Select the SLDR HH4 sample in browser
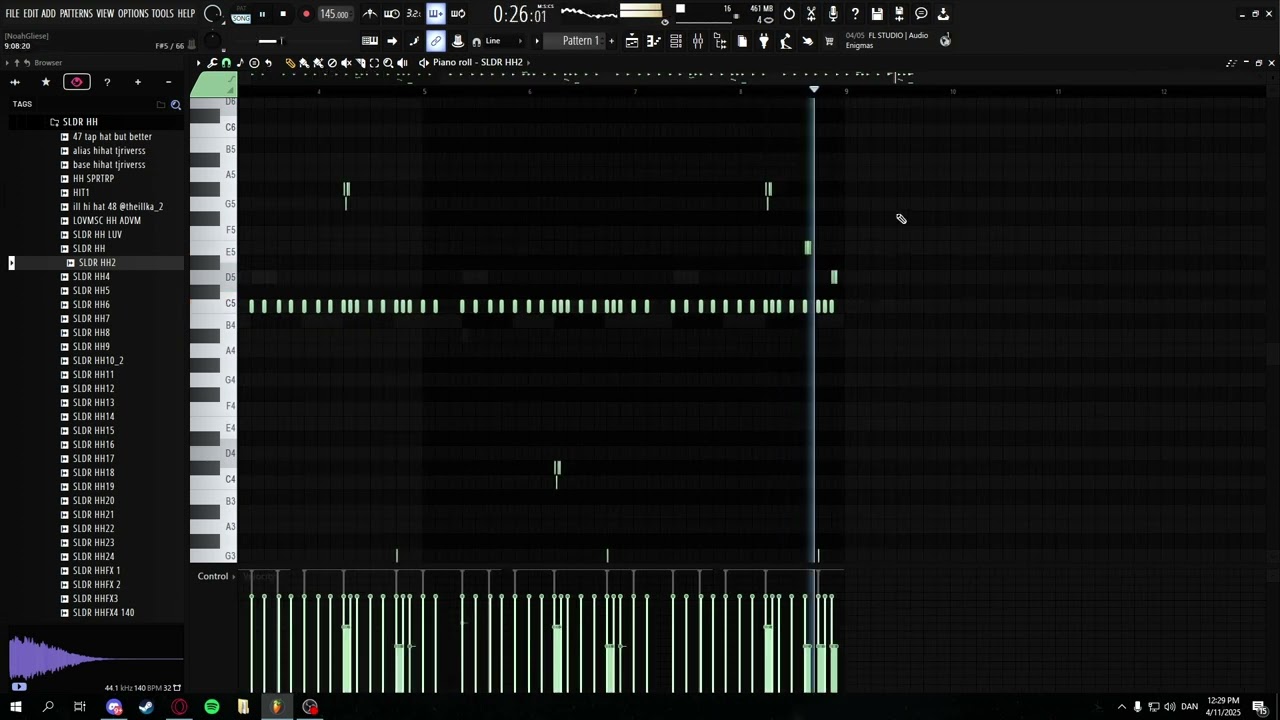This screenshot has width=1280, height=720. point(91,277)
